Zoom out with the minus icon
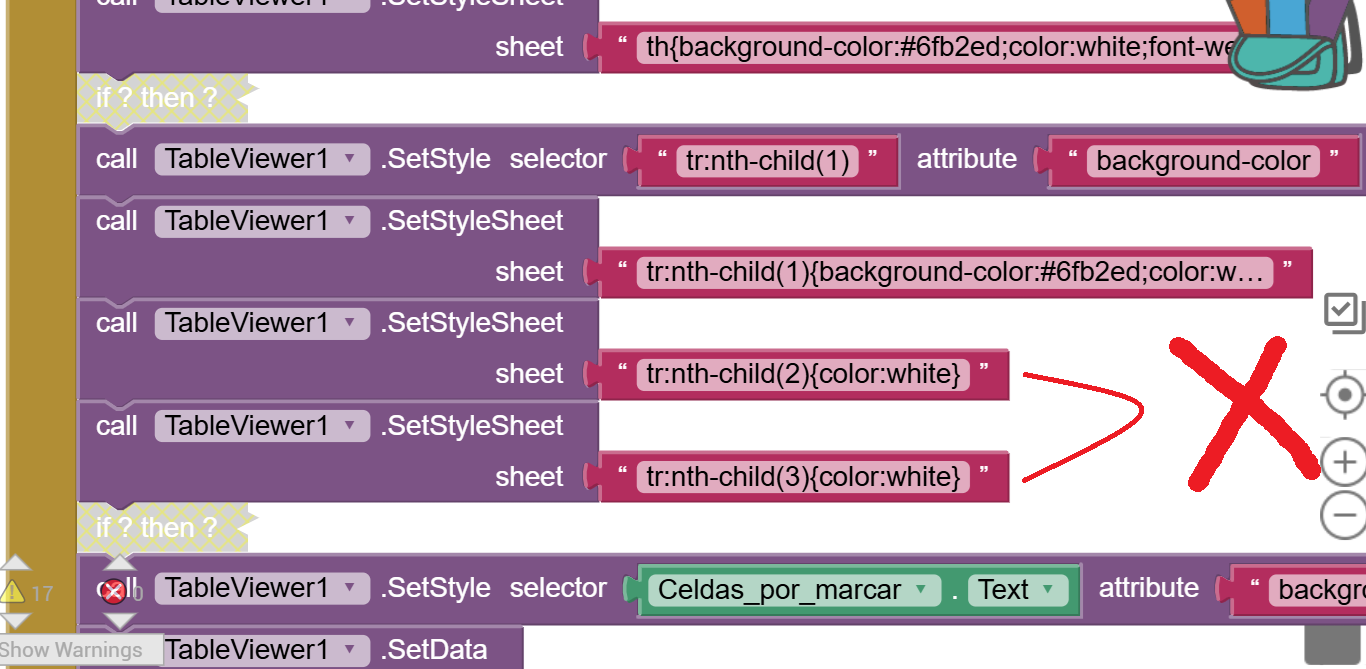 coord(1344,516)
